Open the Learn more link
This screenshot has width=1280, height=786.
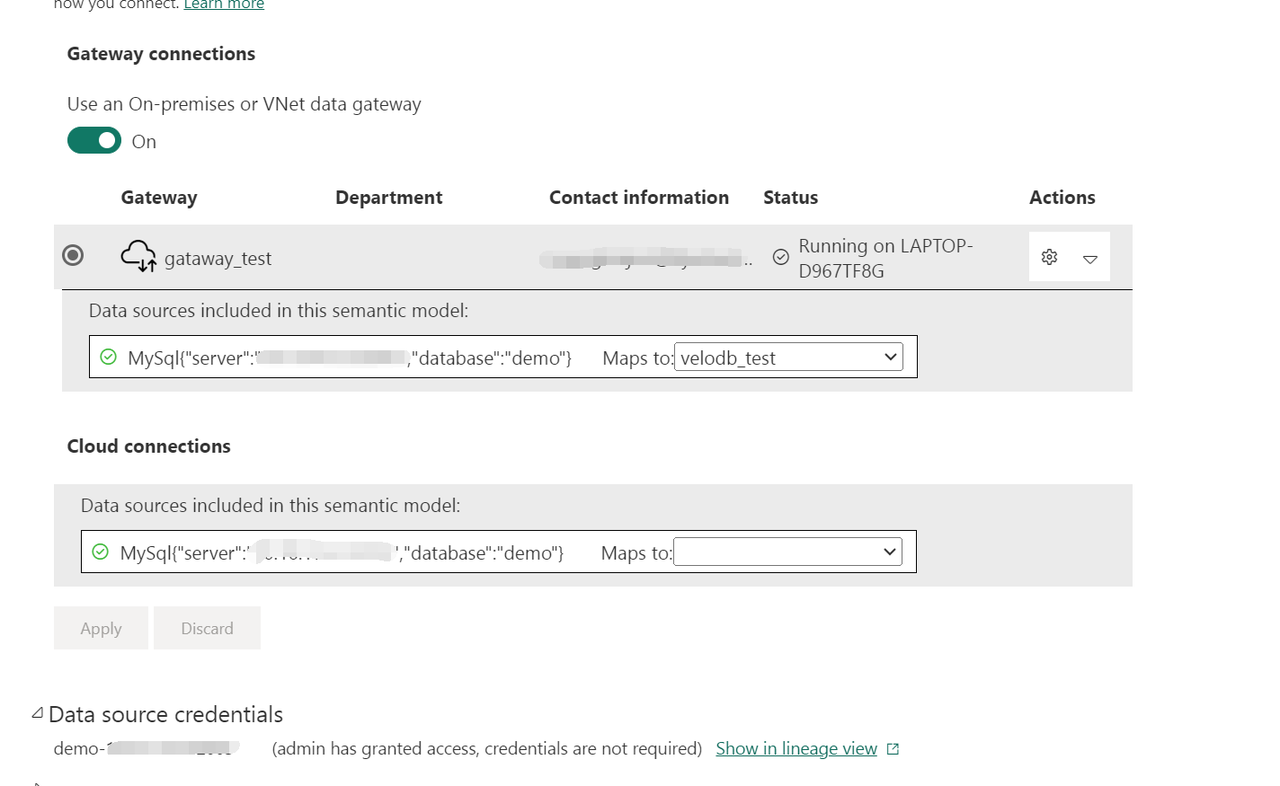[224, 5]
